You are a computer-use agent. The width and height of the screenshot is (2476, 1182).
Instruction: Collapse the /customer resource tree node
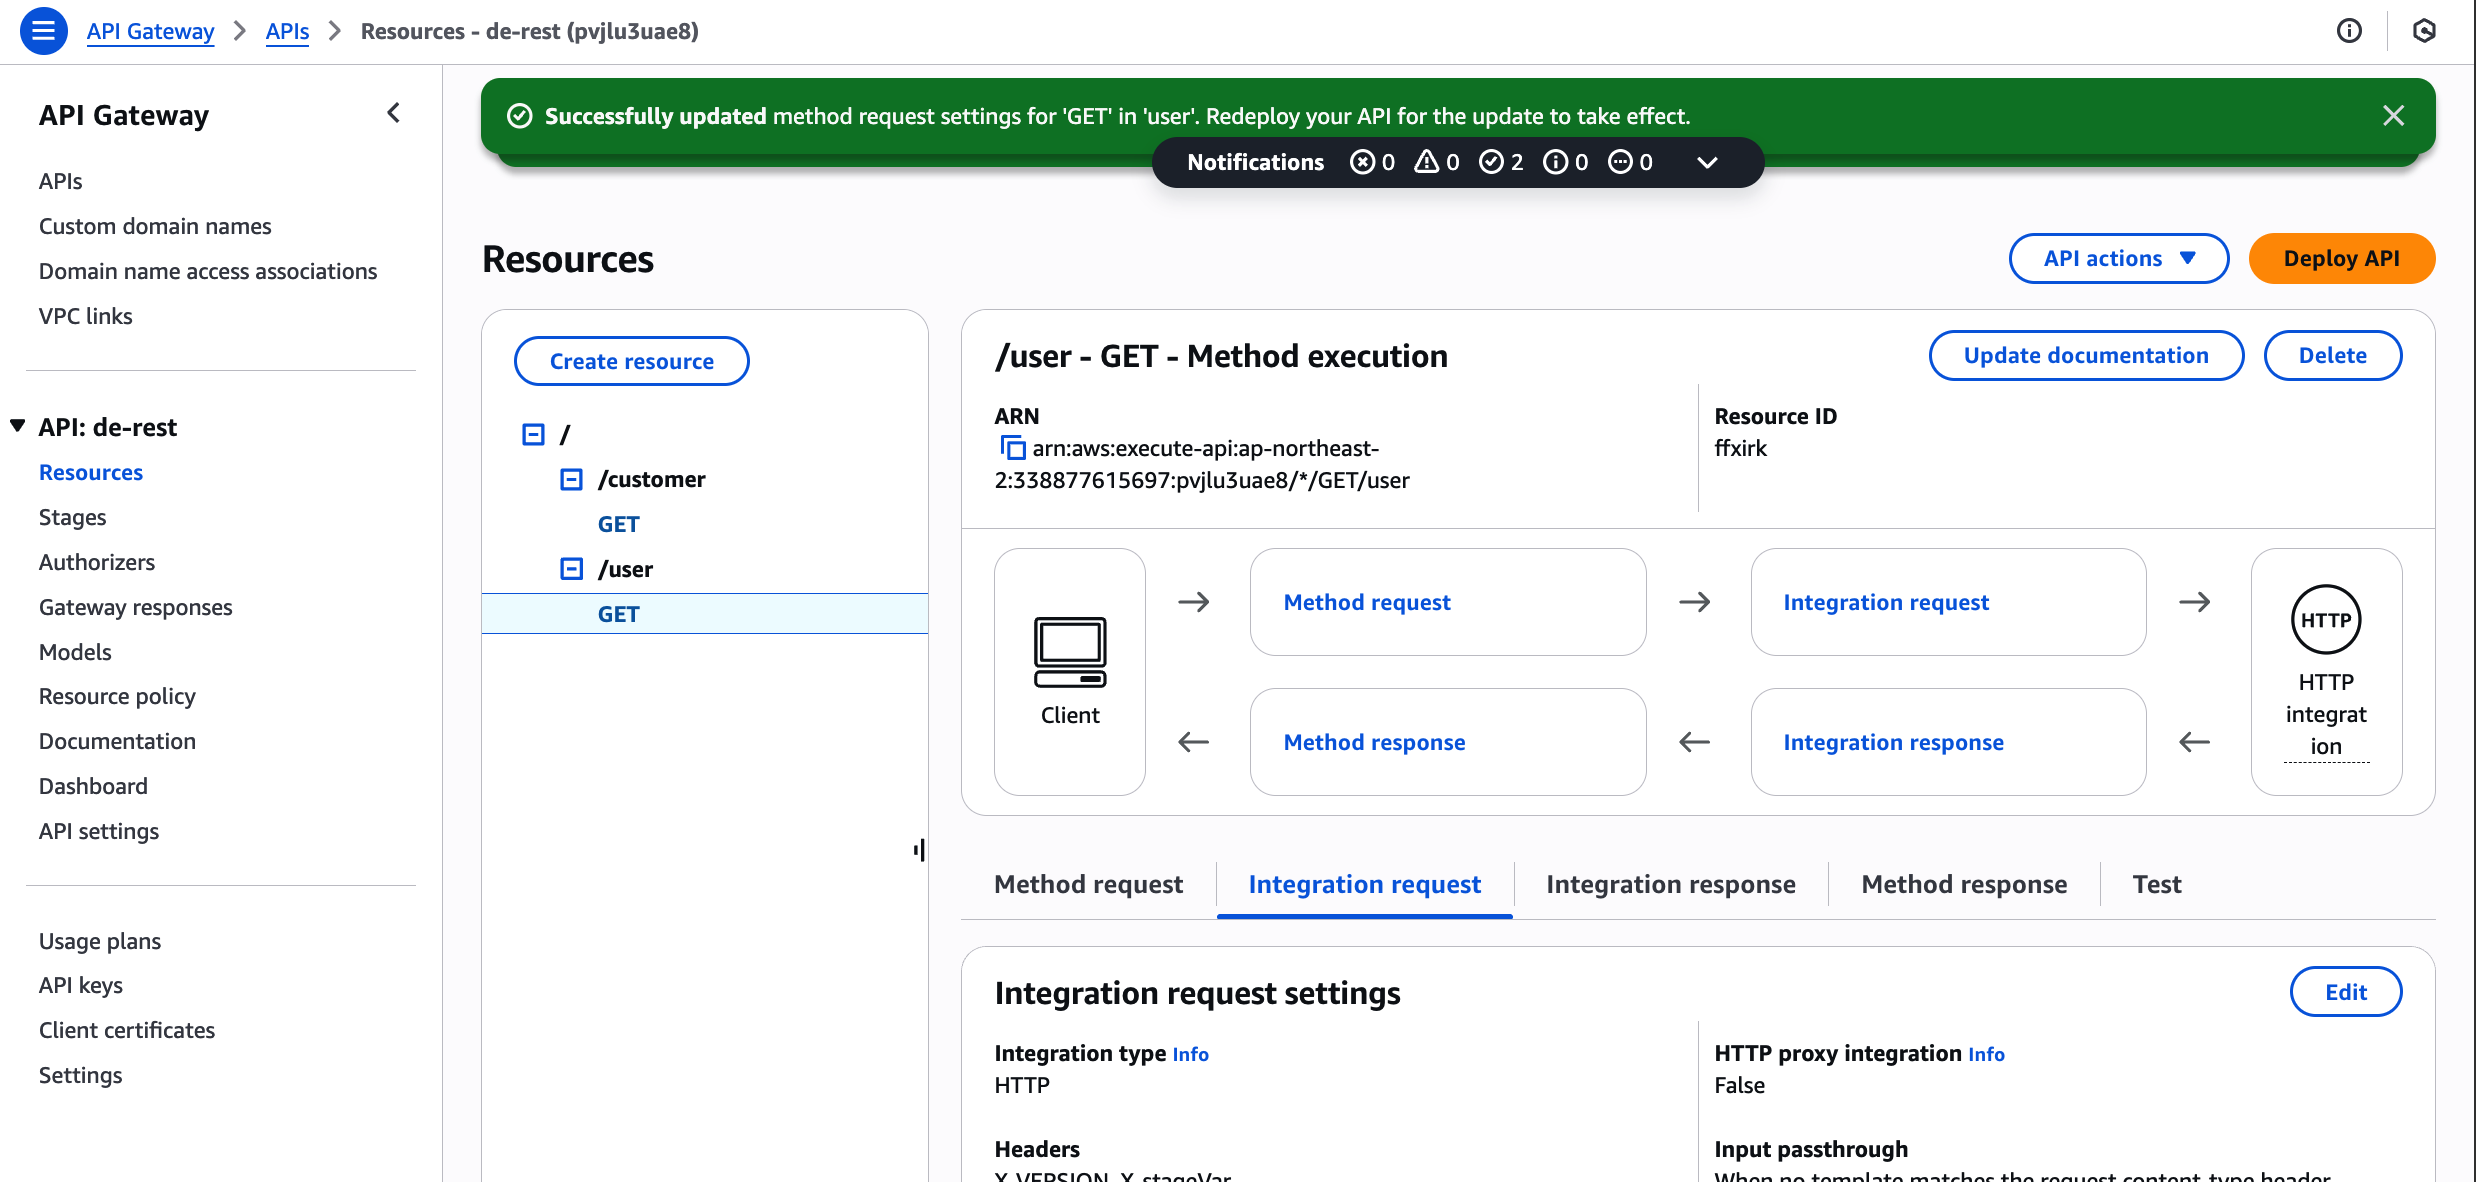[x=571, y=480]
